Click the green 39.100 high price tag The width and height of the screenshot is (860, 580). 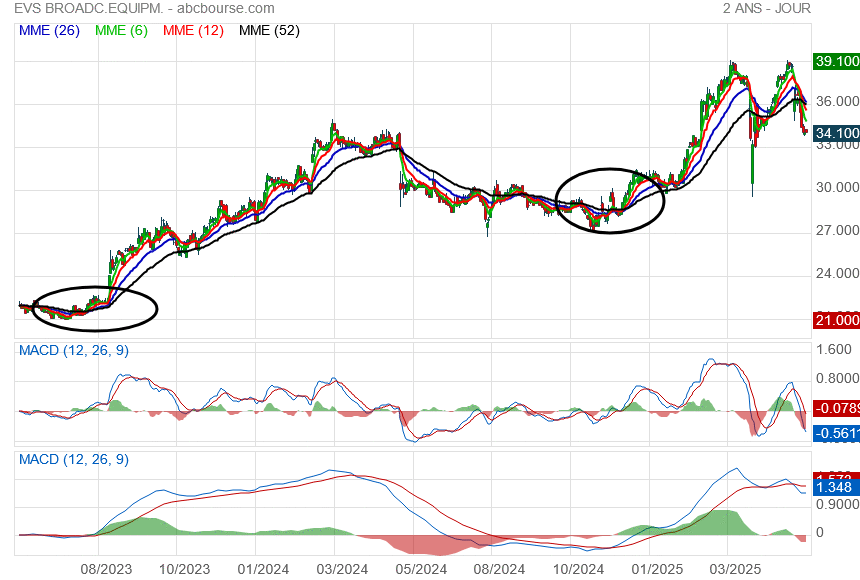pos(836,61)
